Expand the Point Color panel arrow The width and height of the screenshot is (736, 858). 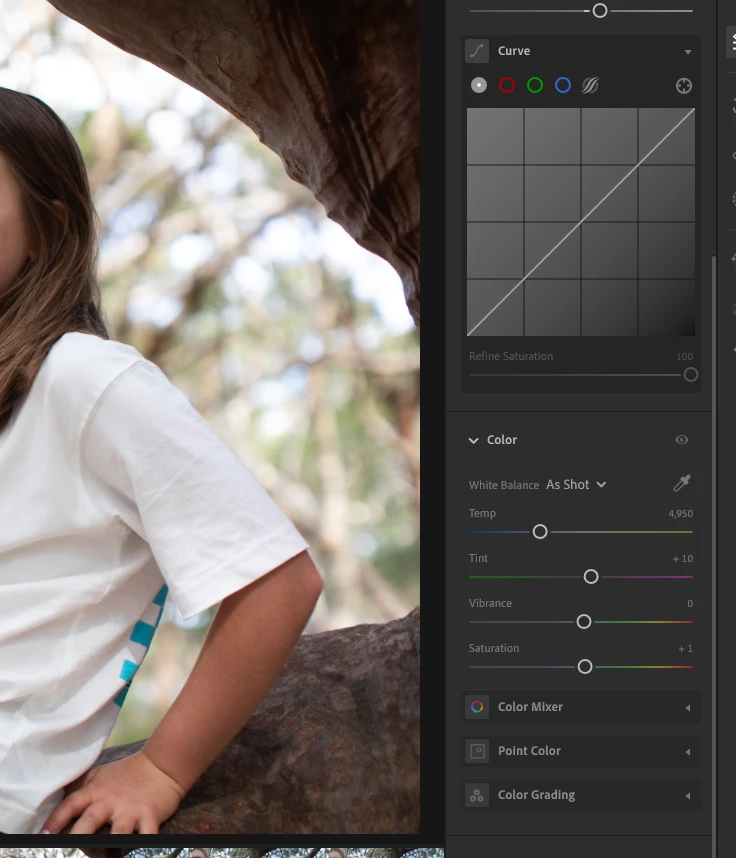(688, 752)
